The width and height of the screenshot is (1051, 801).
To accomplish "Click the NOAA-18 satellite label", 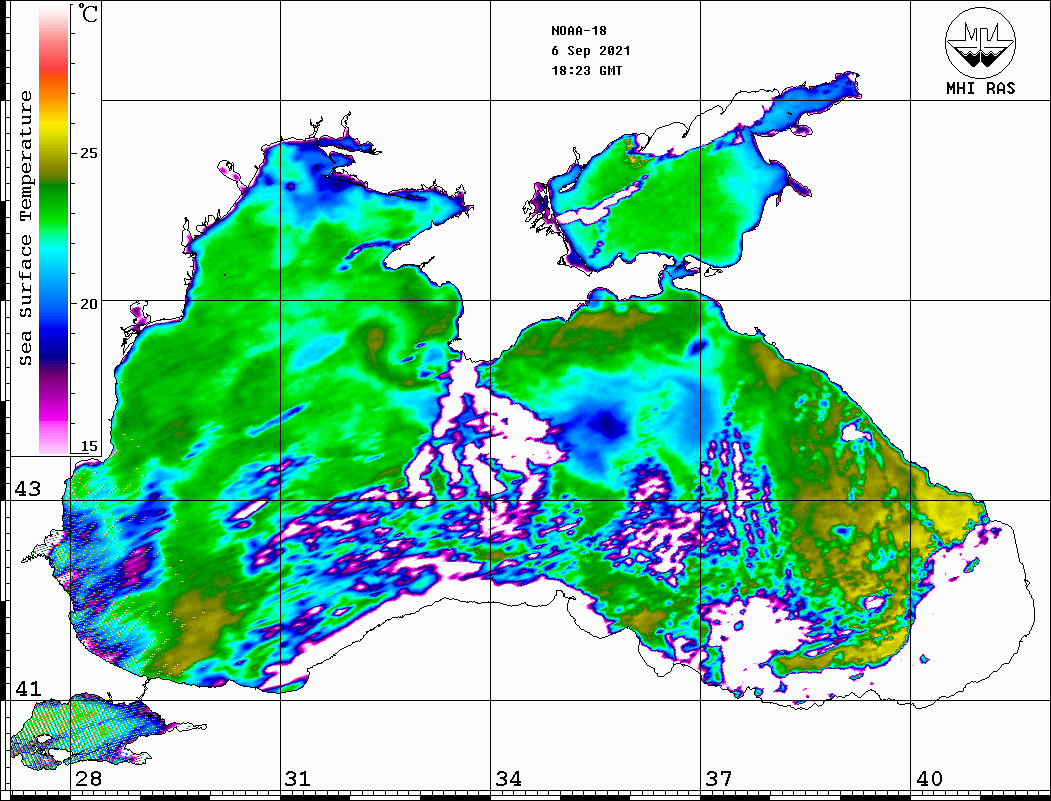I will point(578,31).
